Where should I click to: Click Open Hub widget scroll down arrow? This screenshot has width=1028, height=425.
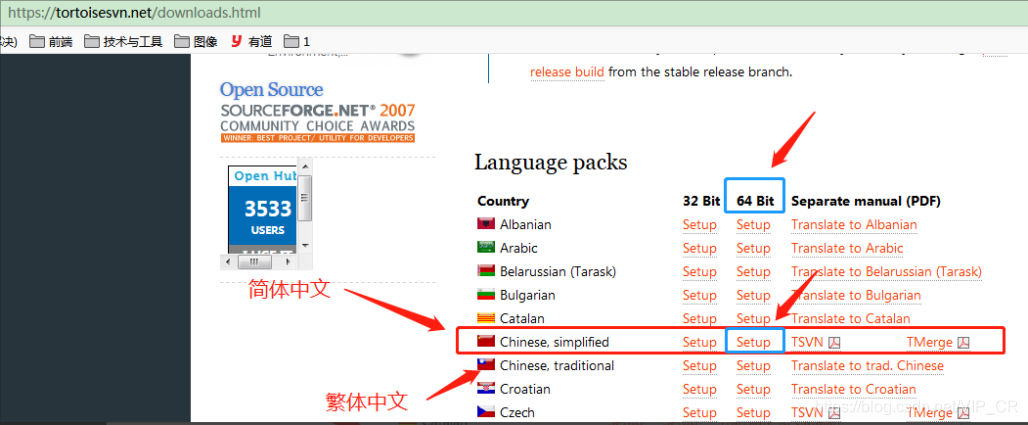(305, 245)
